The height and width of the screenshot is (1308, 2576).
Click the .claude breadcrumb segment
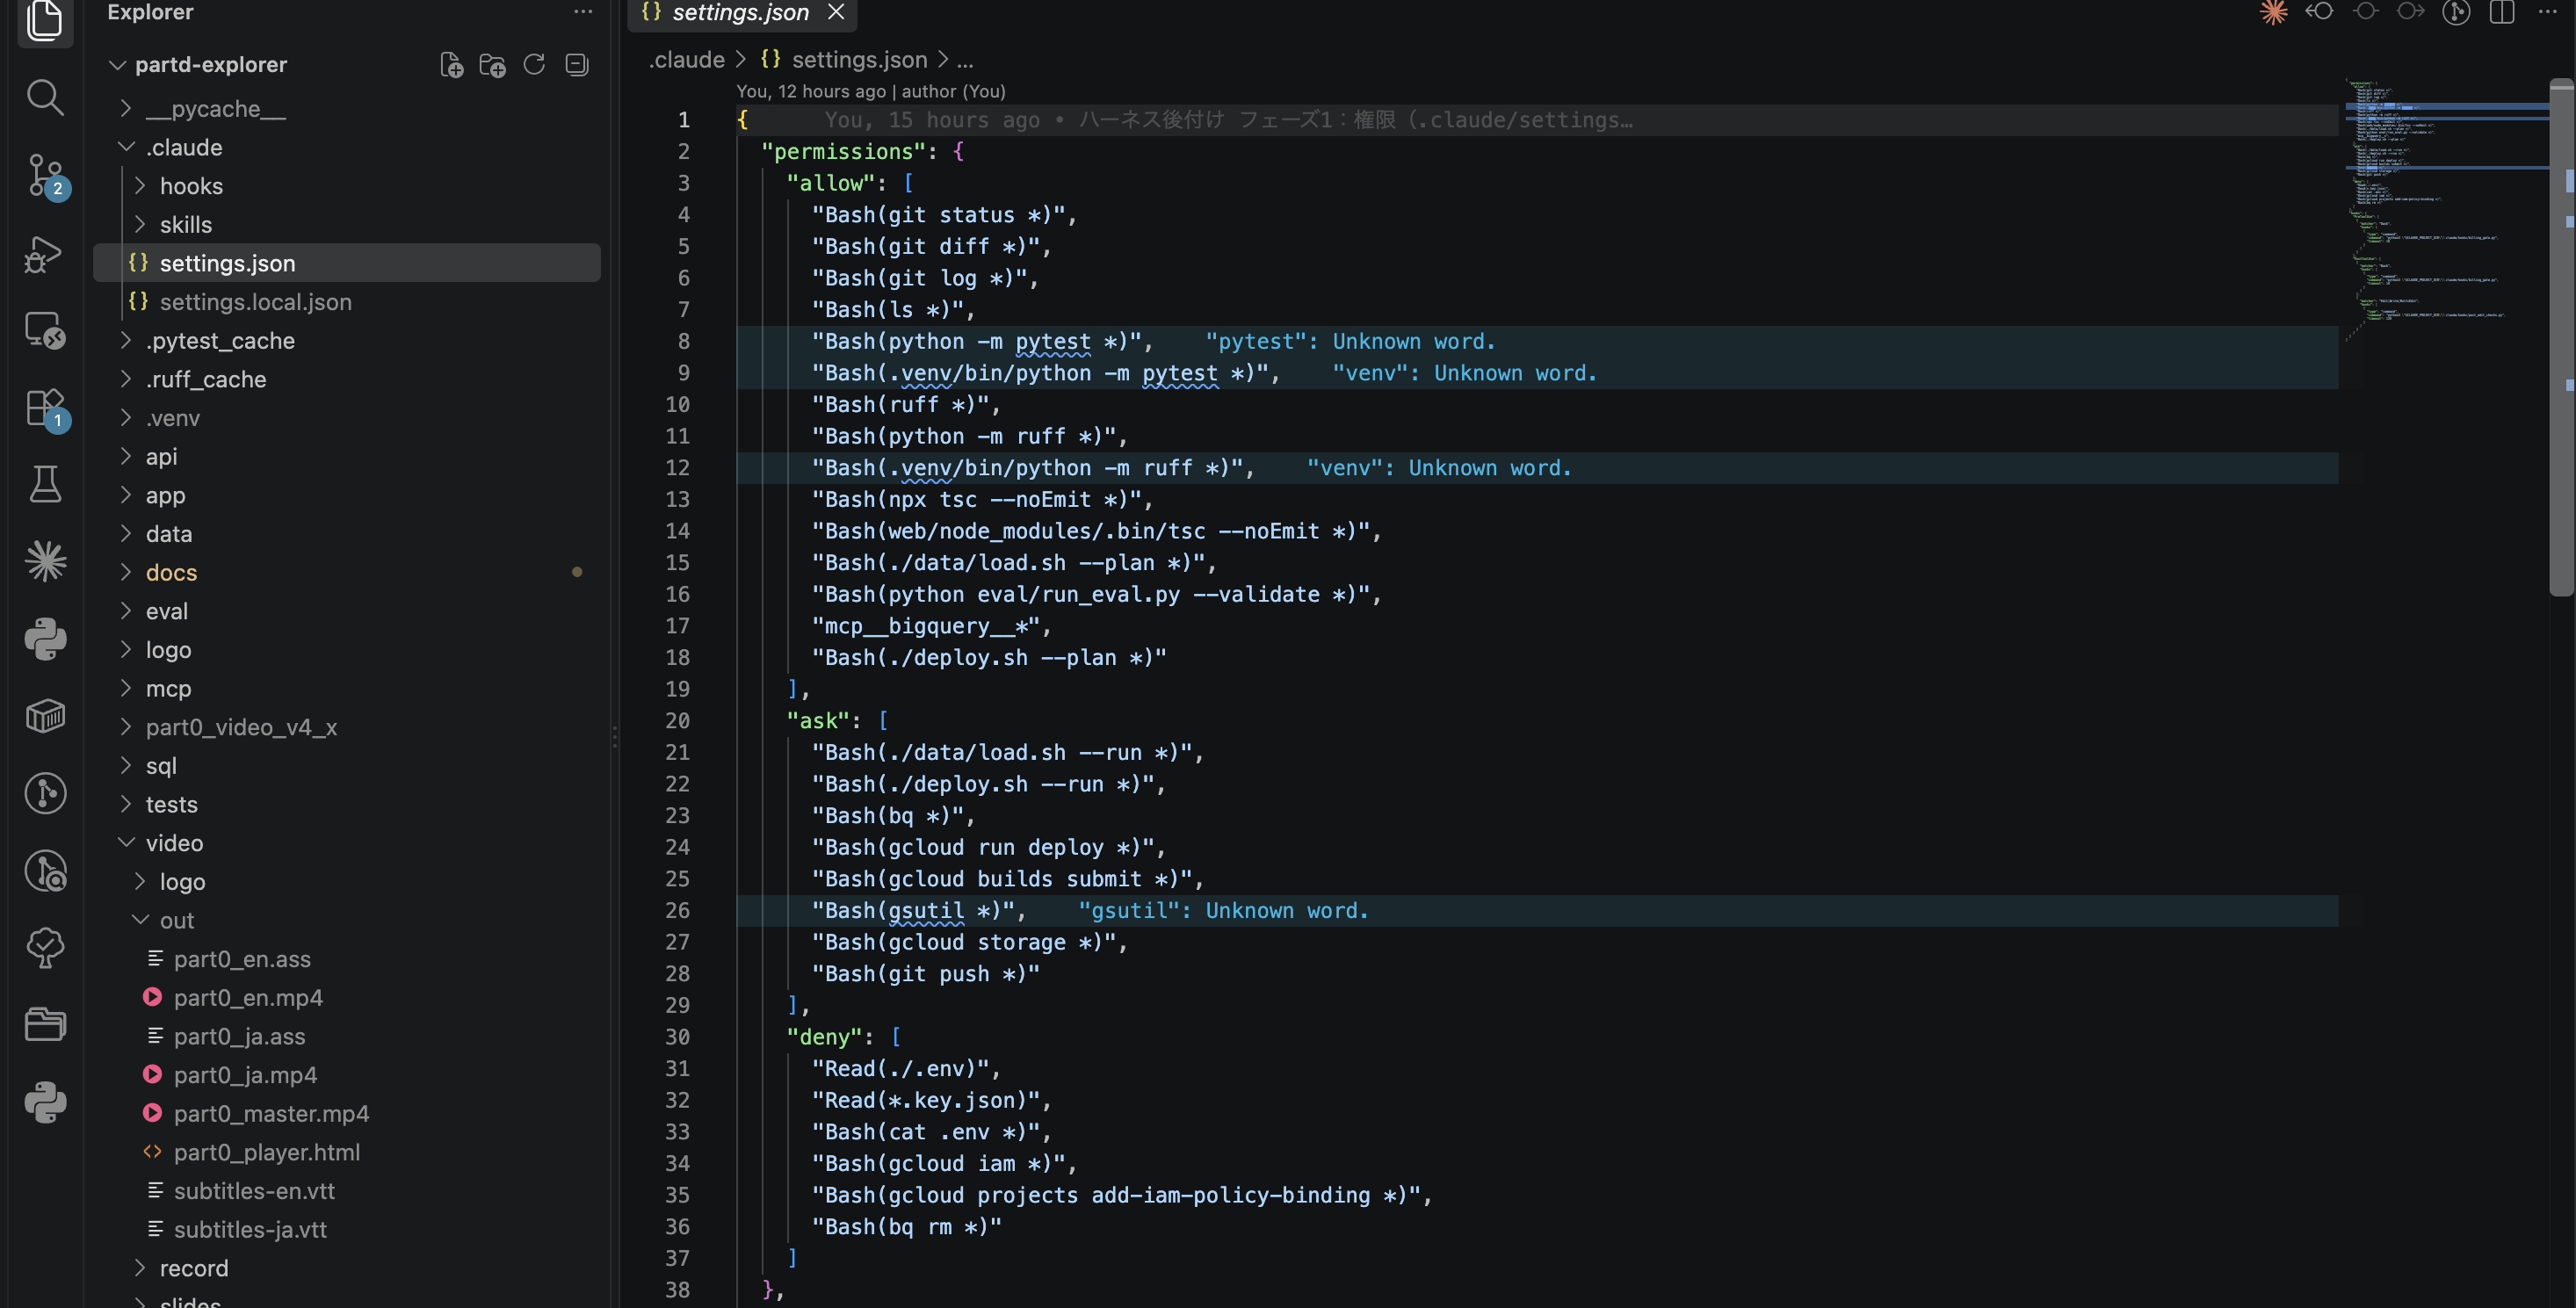[687, 60]
